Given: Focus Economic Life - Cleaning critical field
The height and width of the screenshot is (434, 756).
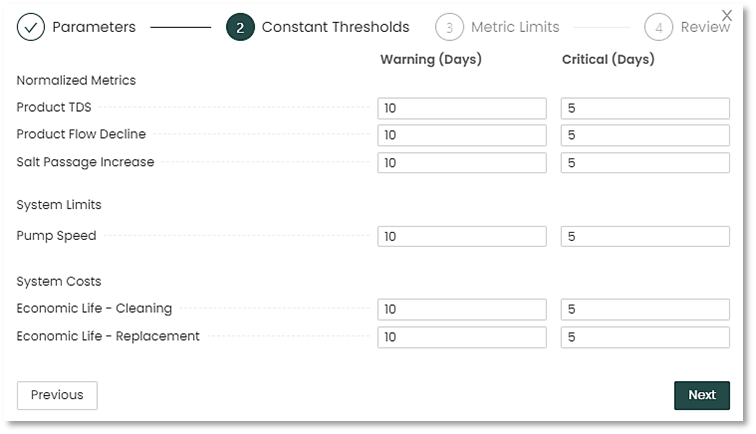Looking at the screenshot, I should pyautogui.click(x=645, y=310).
